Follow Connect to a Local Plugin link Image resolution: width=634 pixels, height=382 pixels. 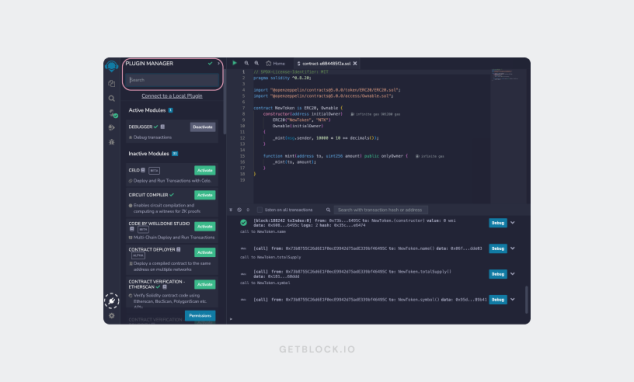point(172,96)
